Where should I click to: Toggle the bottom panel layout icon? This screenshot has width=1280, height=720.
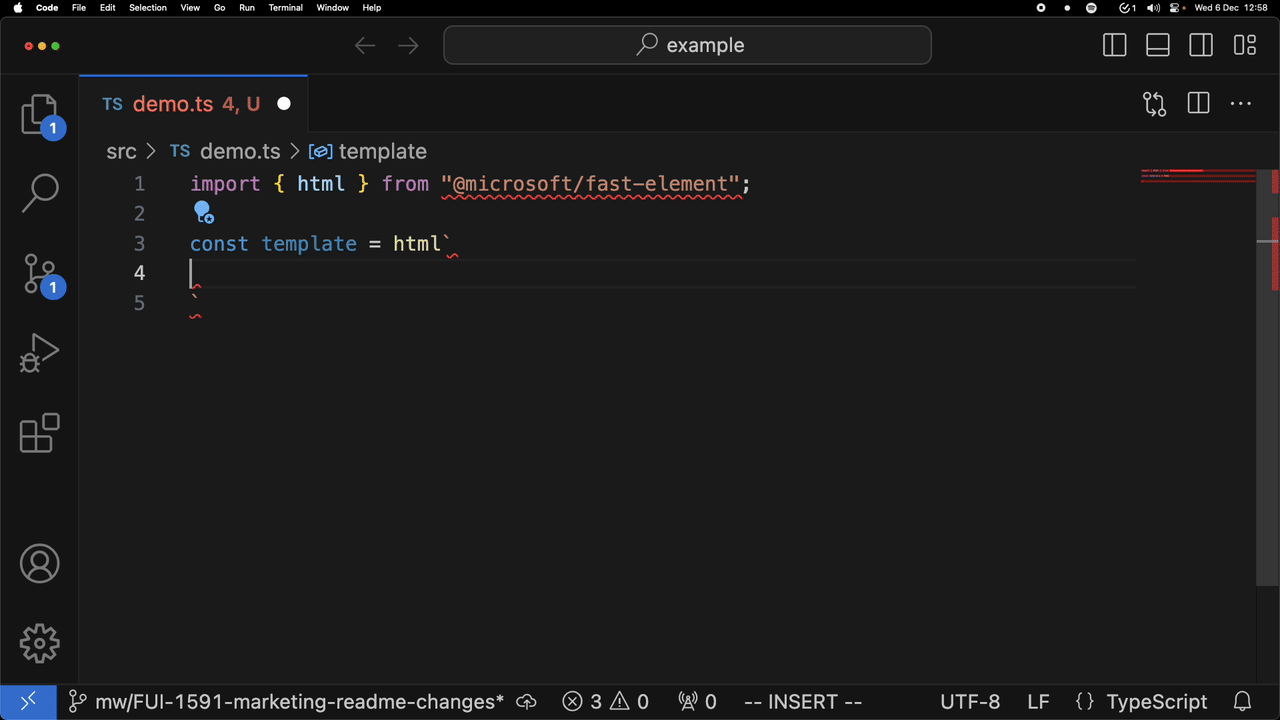coord(1158,45)
